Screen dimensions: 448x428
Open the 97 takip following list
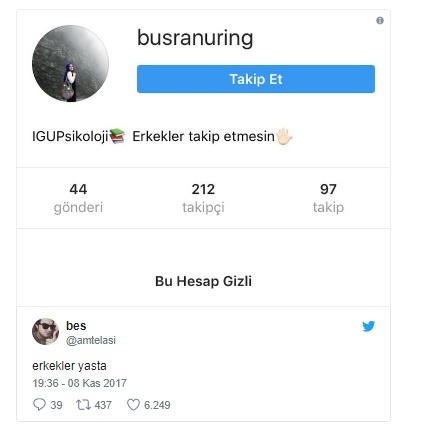[328, 198]
